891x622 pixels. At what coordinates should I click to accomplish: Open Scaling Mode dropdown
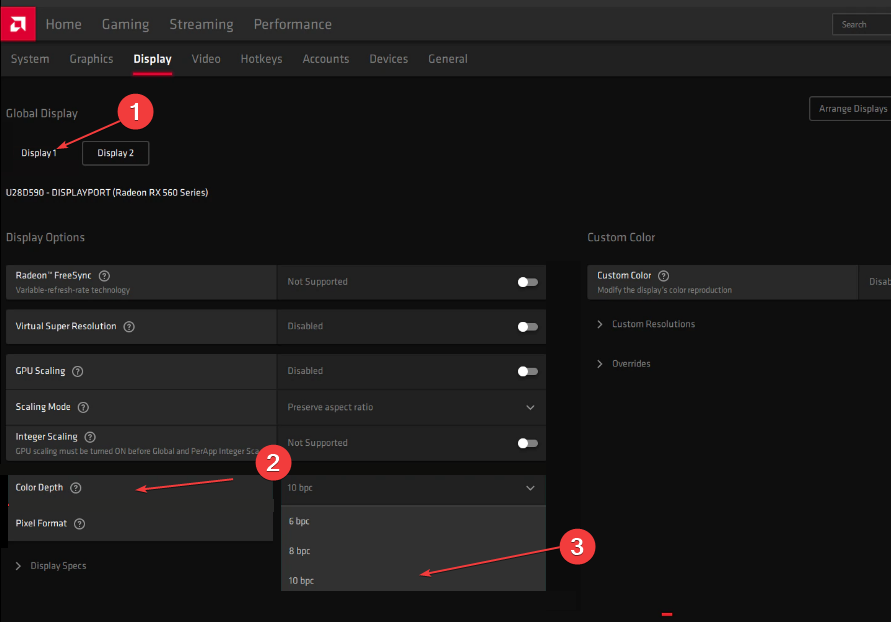(411, 407)
